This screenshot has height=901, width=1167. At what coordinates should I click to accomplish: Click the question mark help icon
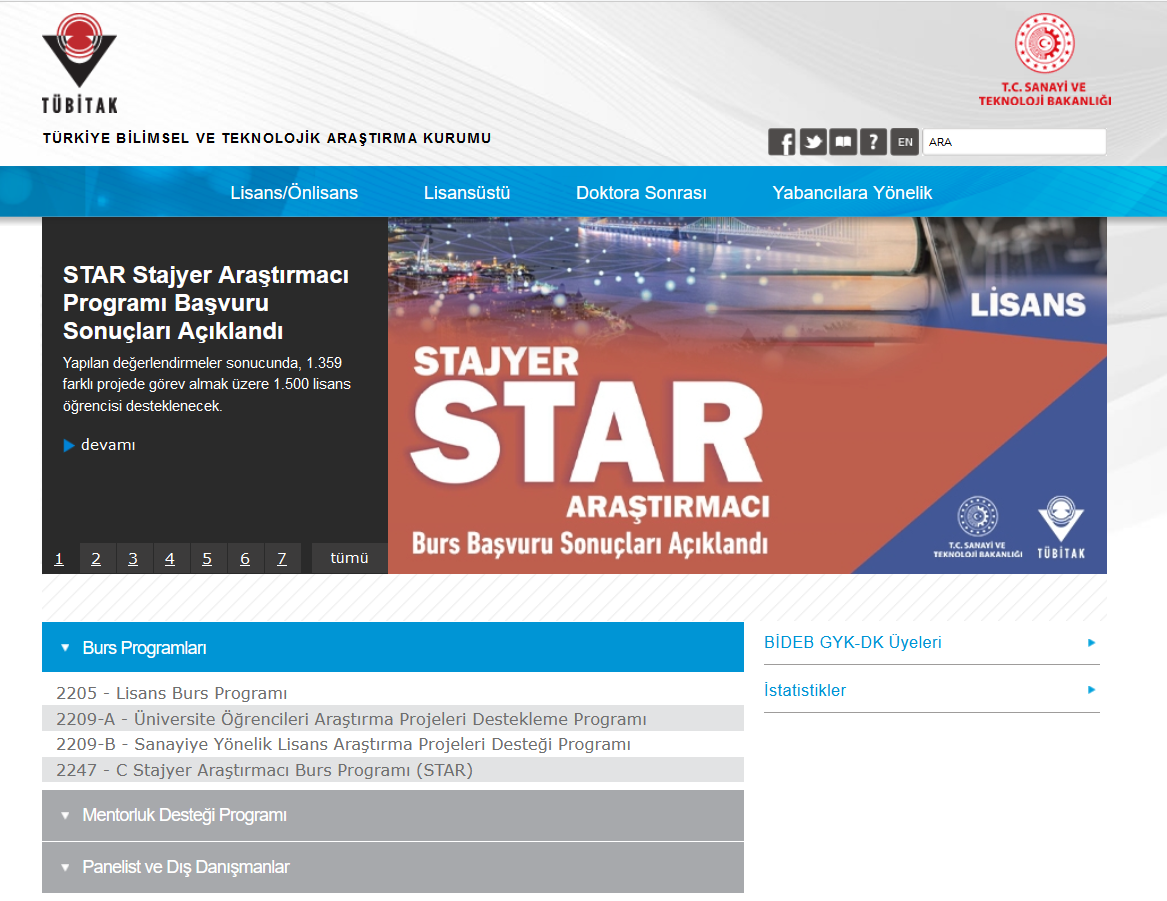click(874, 142)
